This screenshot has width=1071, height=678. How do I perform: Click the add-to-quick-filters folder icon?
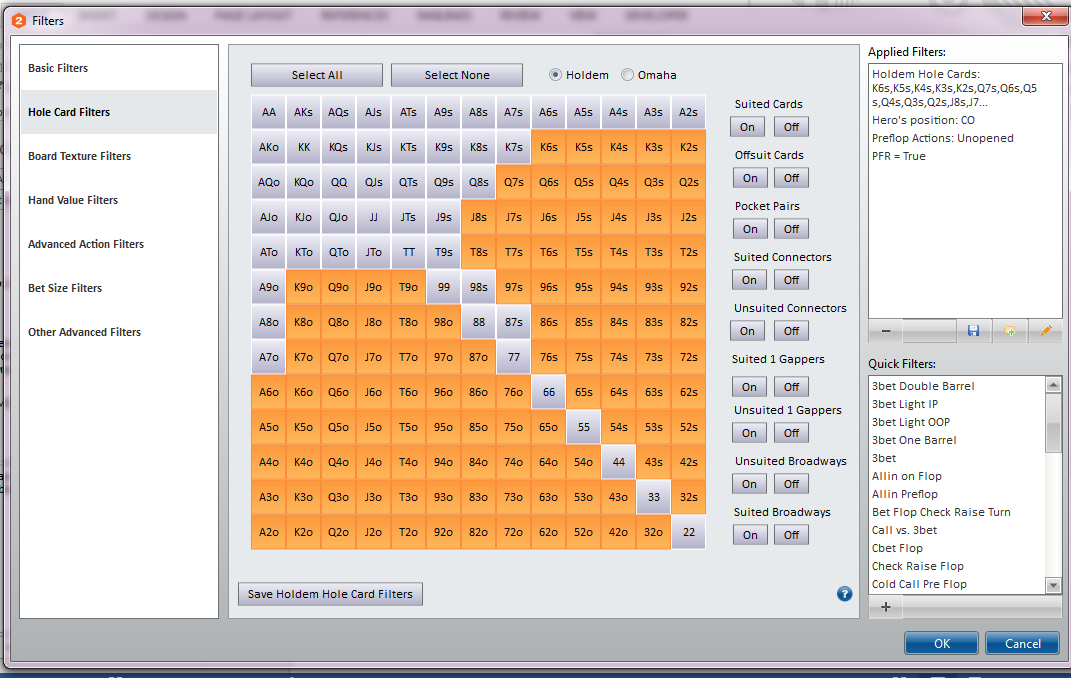[1010, 330]
